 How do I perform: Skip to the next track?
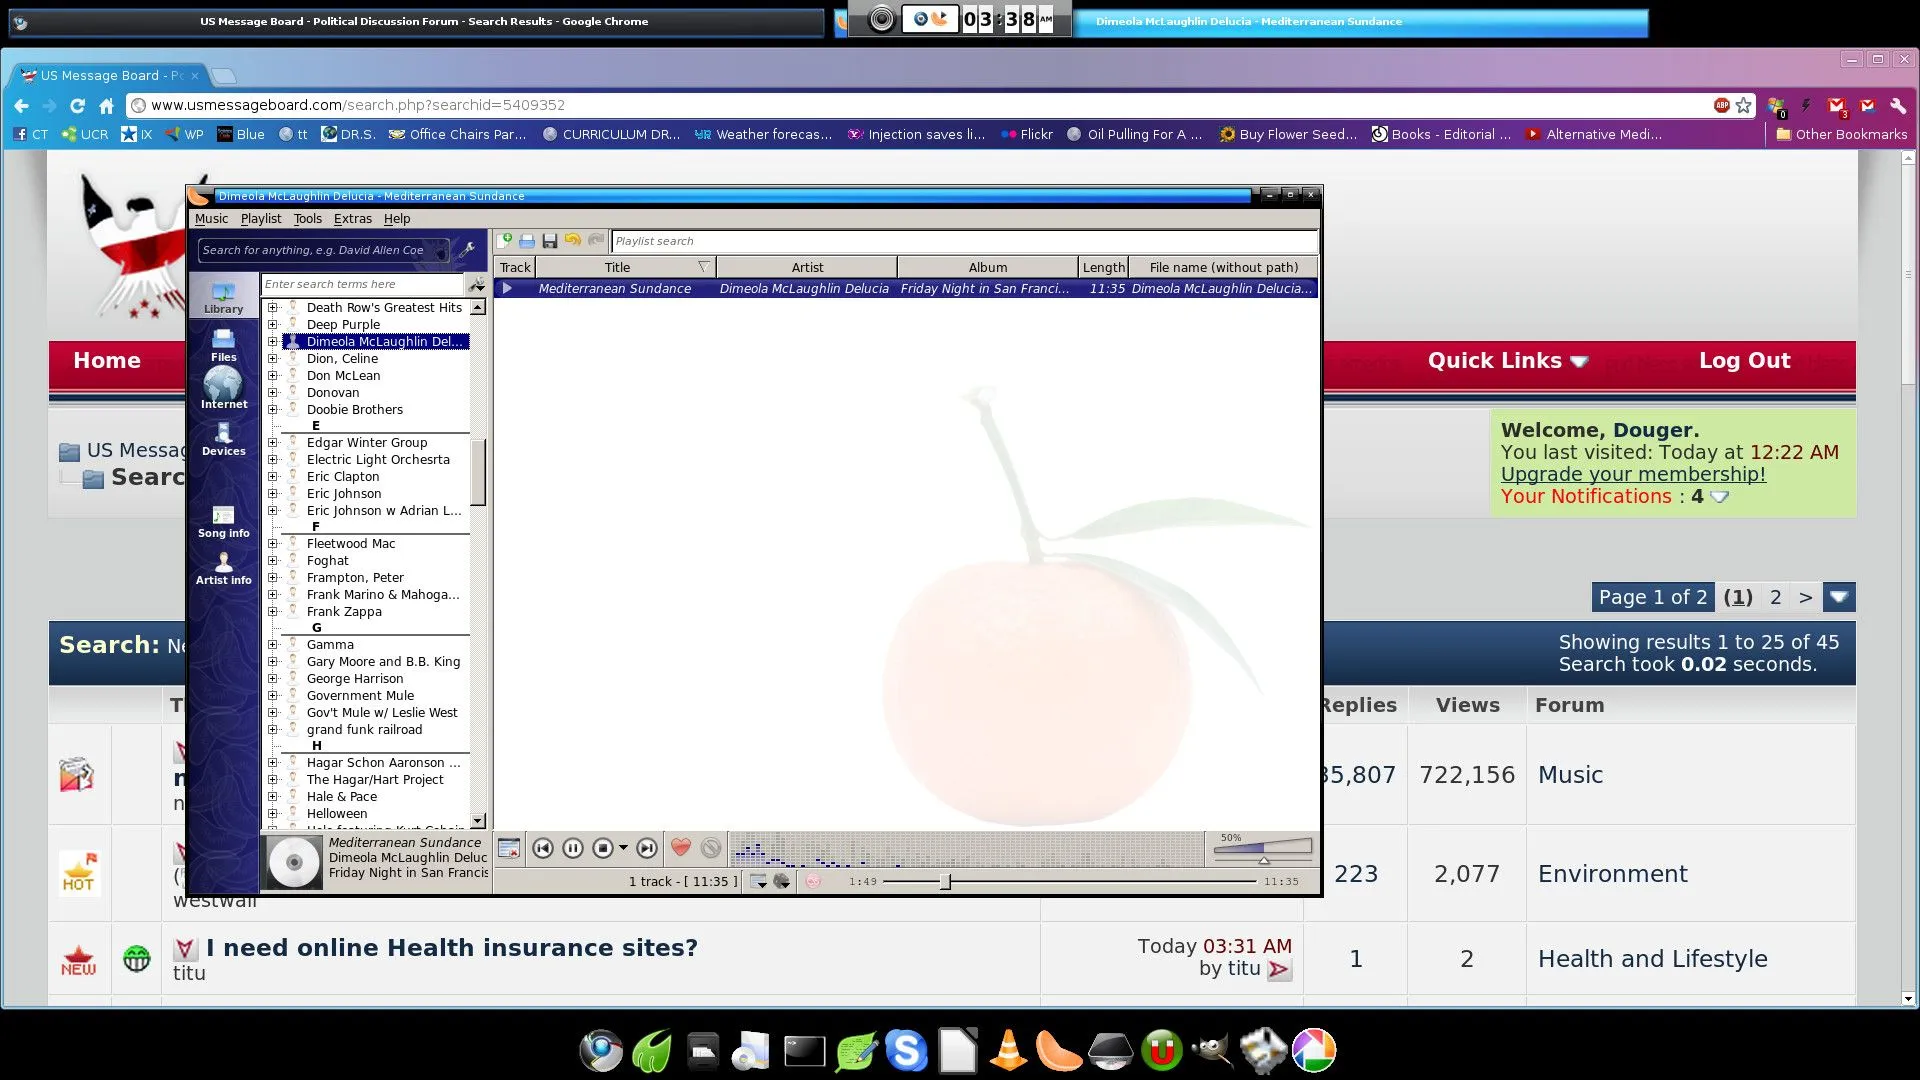click(x=647, y=848)
